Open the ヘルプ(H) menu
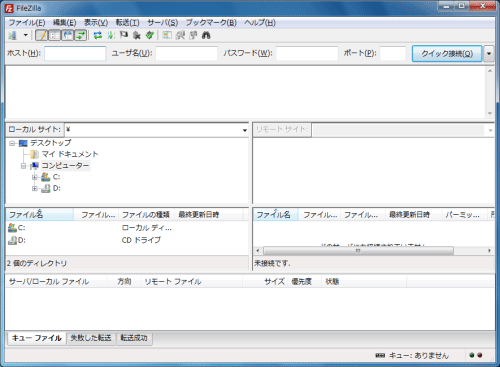Screen dimensions: 500x367 click(x=260, y=23)
